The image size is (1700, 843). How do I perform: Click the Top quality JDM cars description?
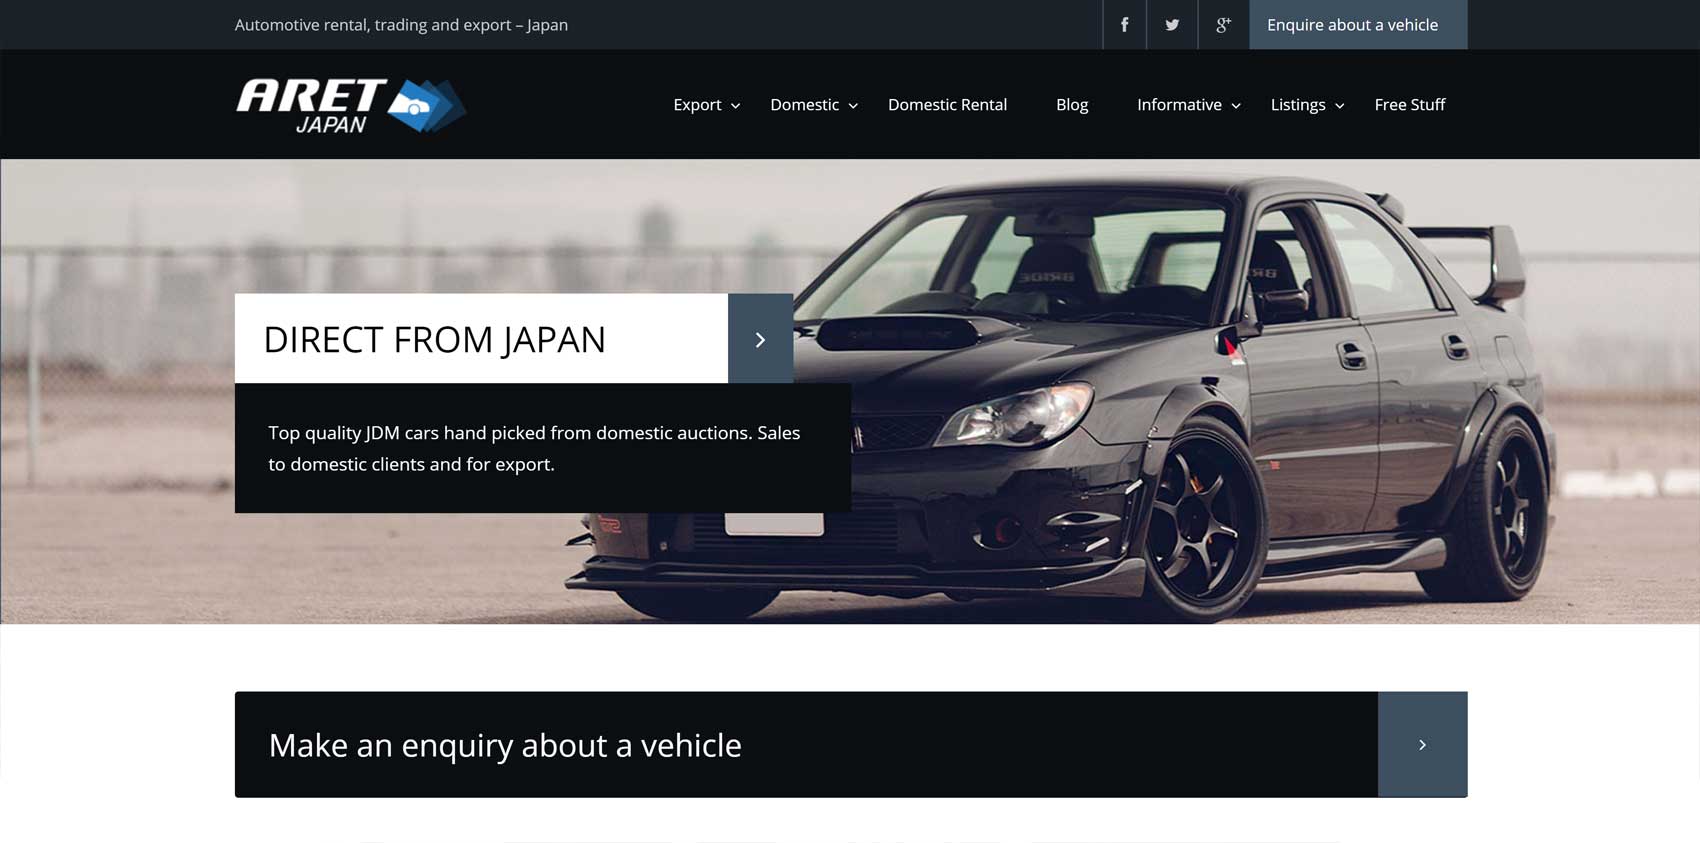point(534,448)
